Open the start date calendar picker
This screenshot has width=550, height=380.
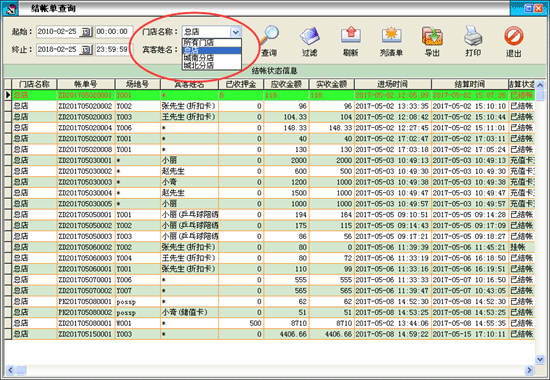(x=86, y=32)
